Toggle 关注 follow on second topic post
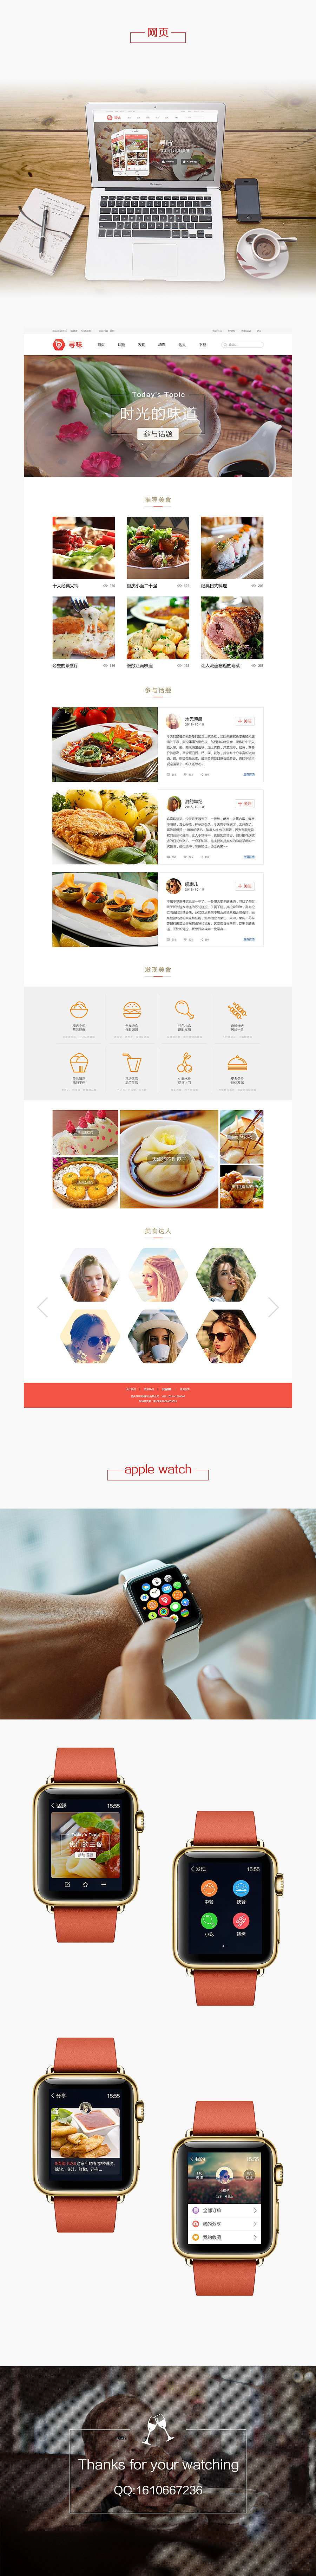The height and width of the screenshot is (2576, 316). (245, 803)
